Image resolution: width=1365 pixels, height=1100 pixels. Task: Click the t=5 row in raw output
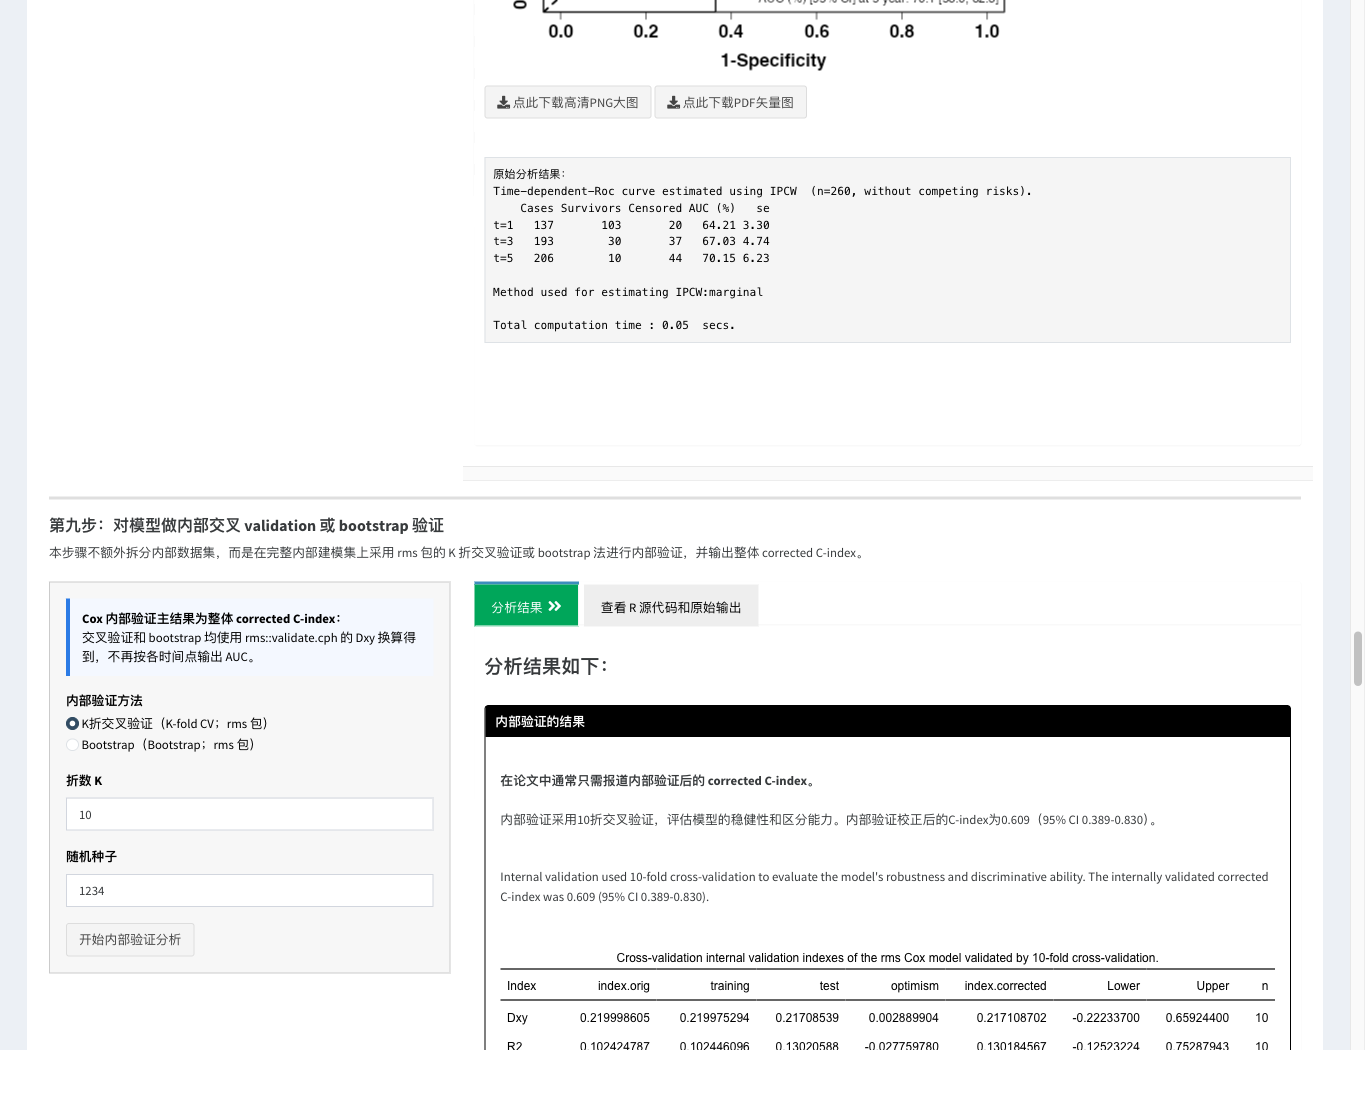pyautogui.click(x=631, y=258)
